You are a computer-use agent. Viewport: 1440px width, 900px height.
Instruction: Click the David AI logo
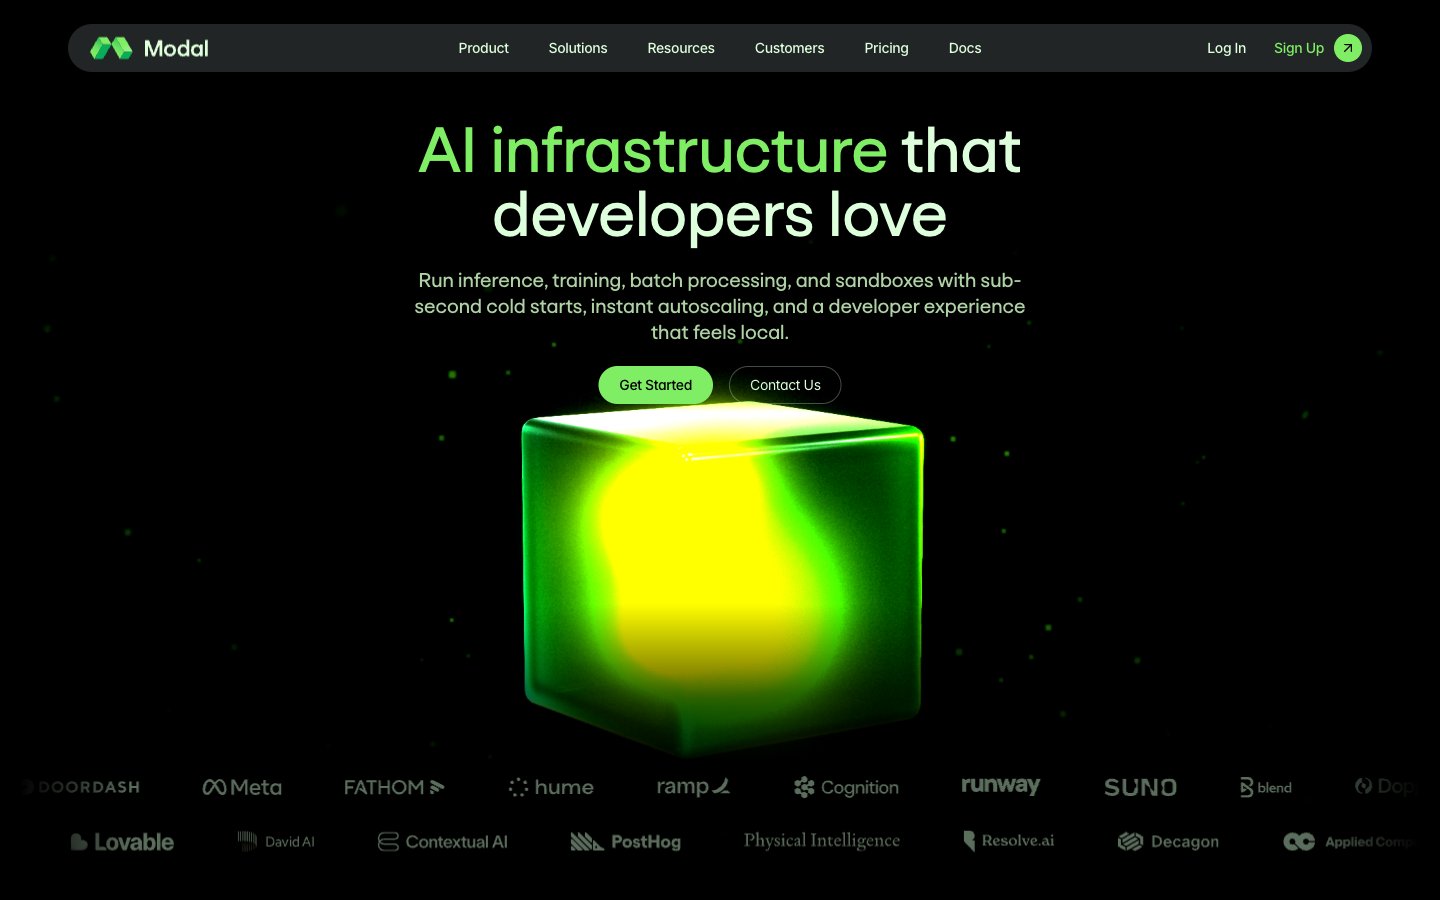point(276,842)
